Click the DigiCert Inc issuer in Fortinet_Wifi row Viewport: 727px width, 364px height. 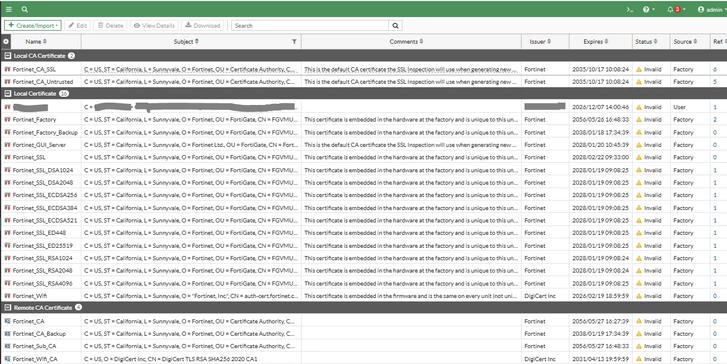click(x=540, y=296)
